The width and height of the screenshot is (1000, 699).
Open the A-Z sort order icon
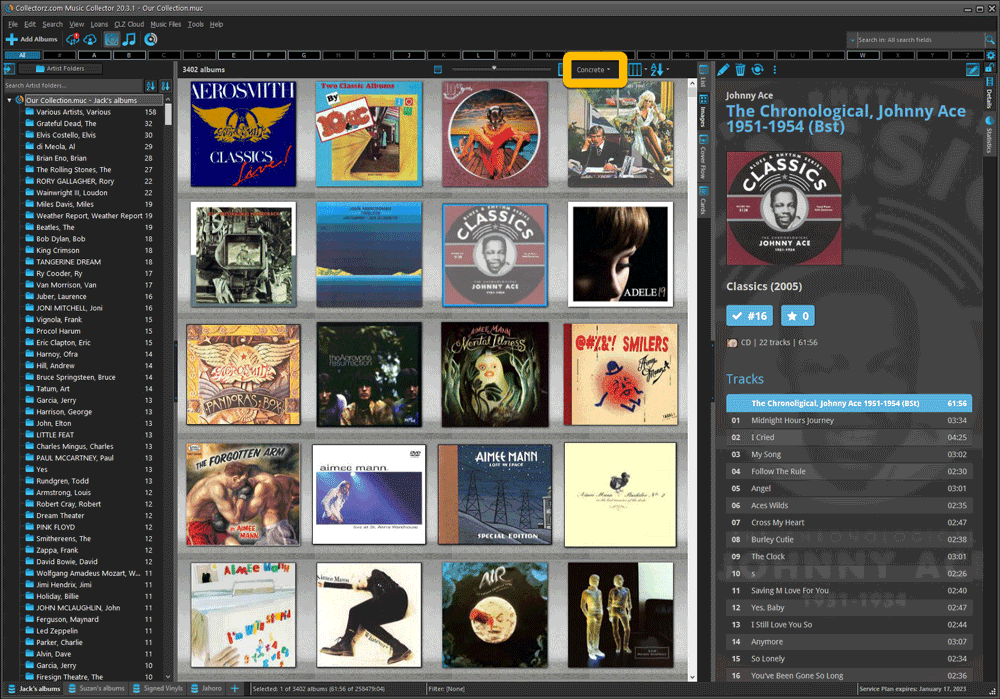[659, 70]
